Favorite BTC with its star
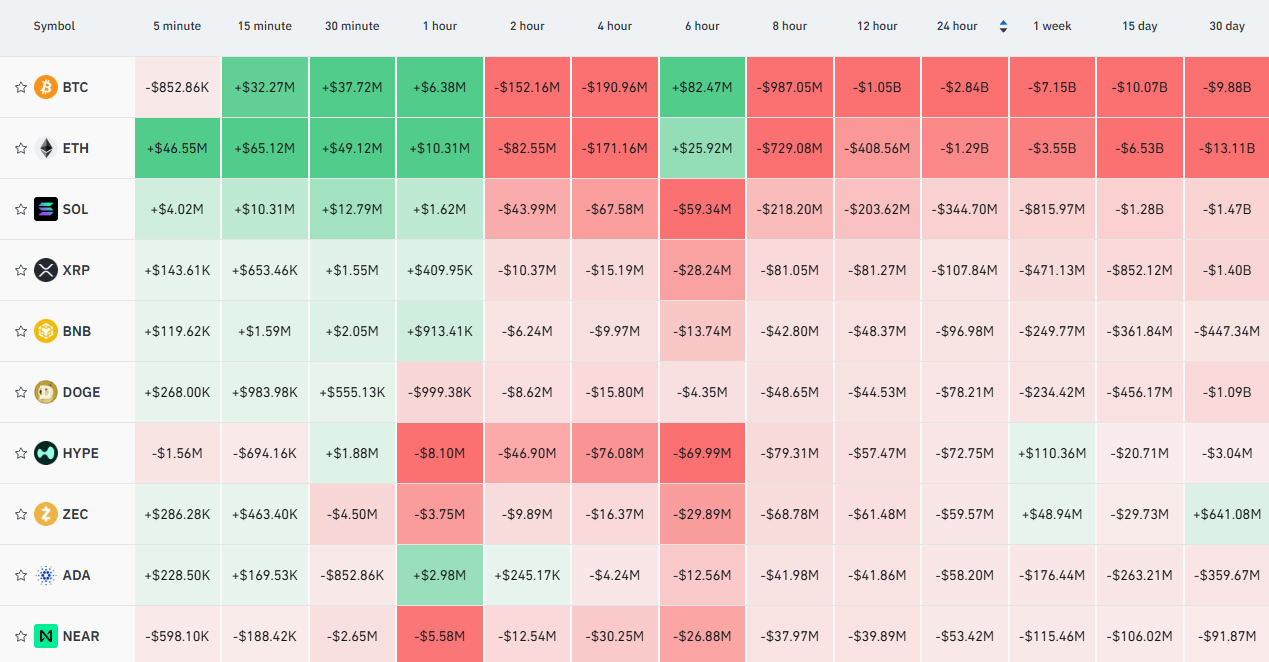This screenshot has height=662, width=1269. [20, 87]
